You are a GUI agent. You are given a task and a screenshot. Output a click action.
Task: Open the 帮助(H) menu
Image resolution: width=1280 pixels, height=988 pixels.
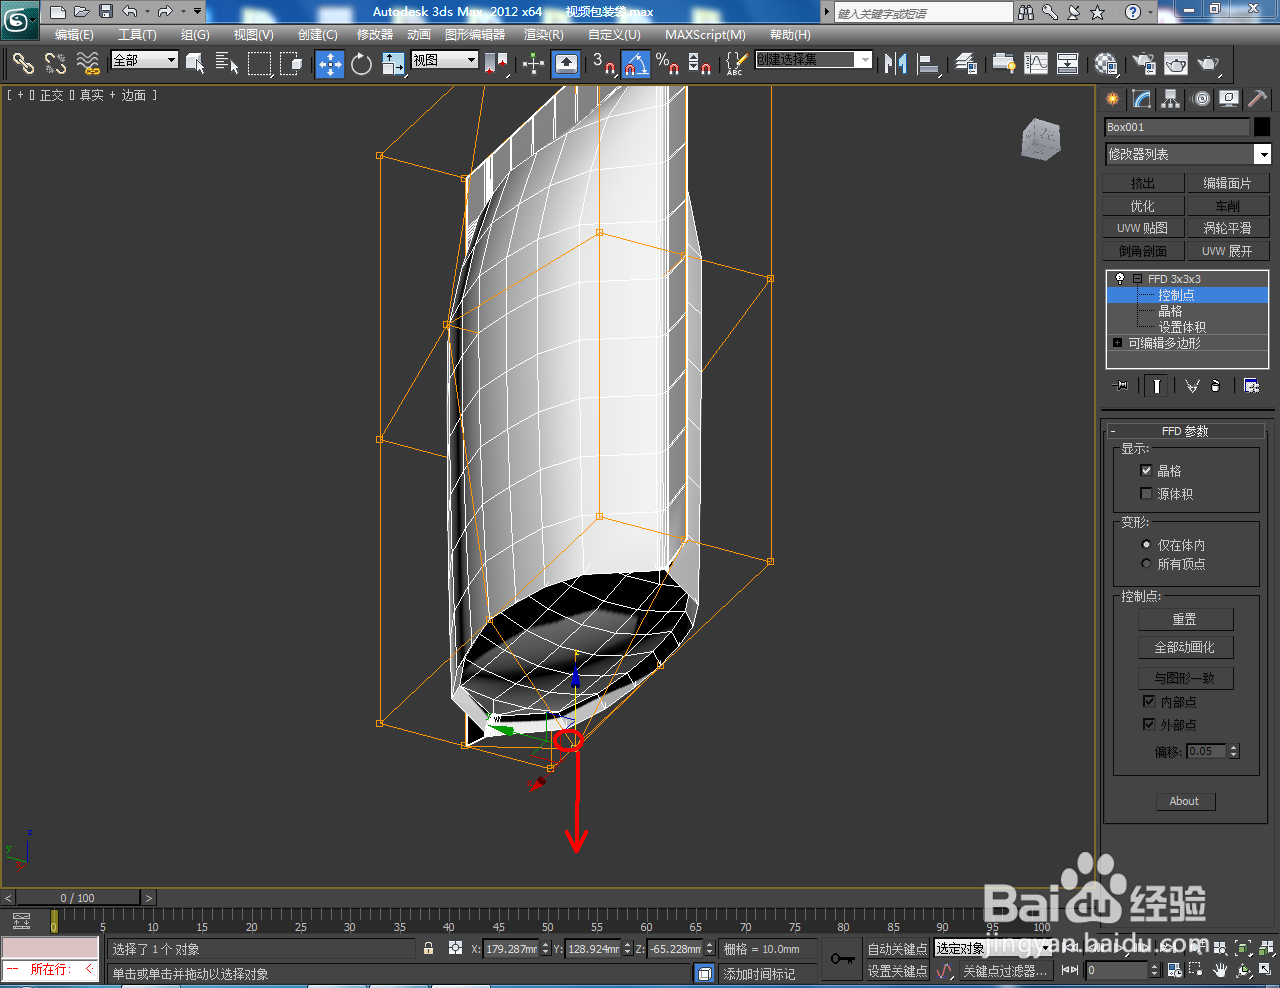pyautogui.click(x=790, y=35)
